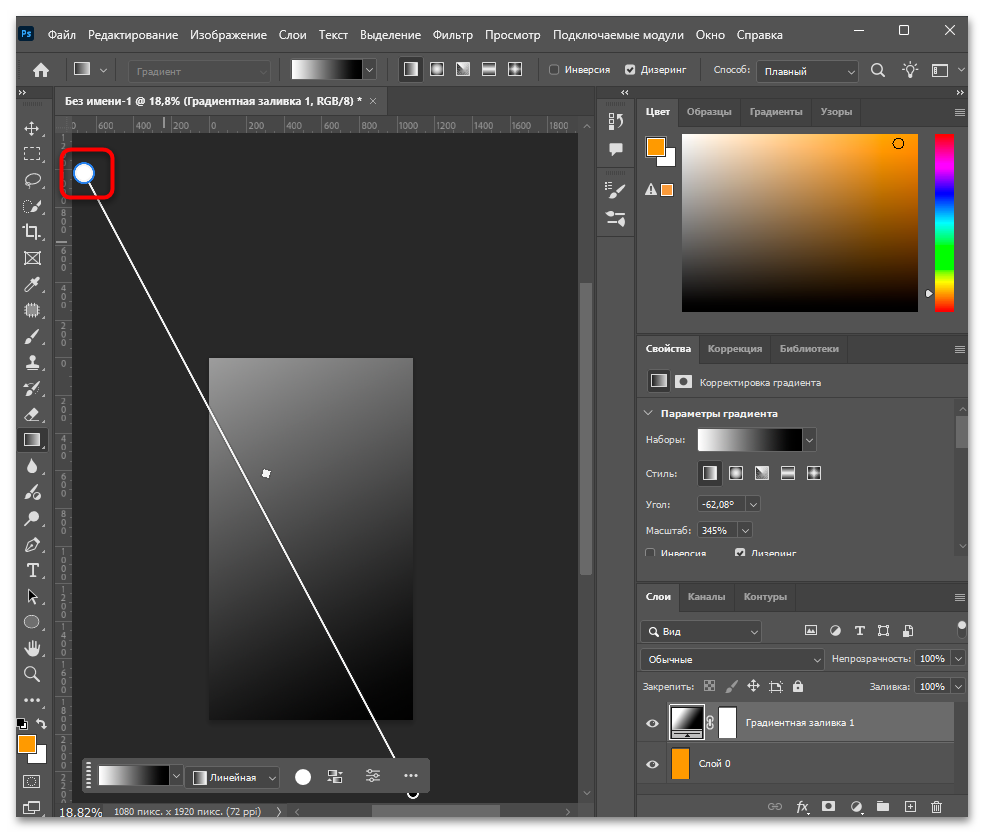
Task: Expand the Угол angle dropdown
Action: (x=753, y=504)
